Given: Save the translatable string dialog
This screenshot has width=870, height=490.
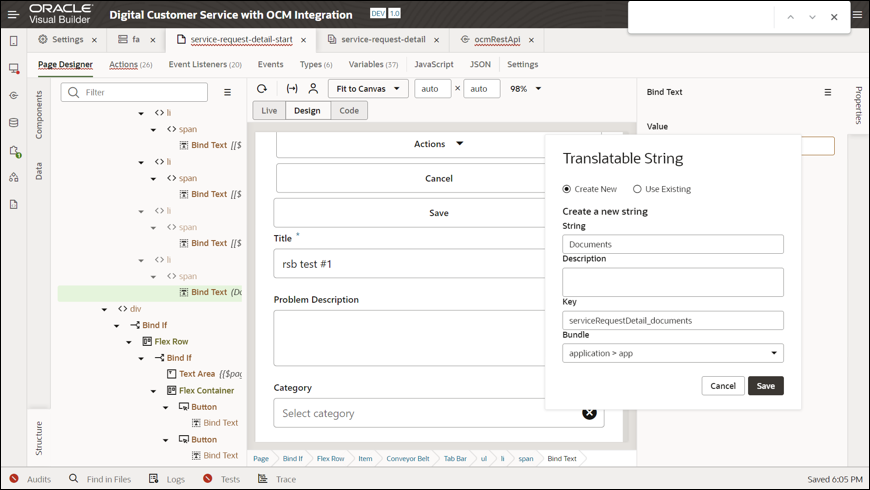Looking at the screenshot, I should click(766, 386).
